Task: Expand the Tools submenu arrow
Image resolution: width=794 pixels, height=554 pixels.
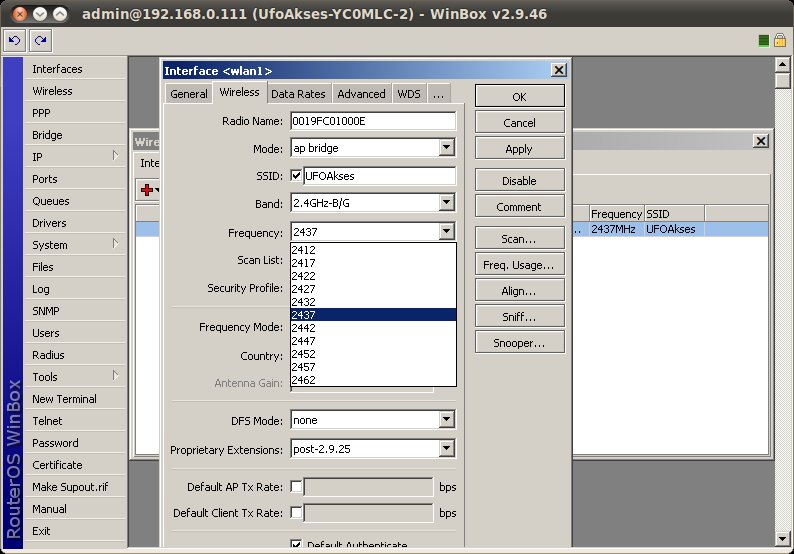Action: click(x=116, y=376)
